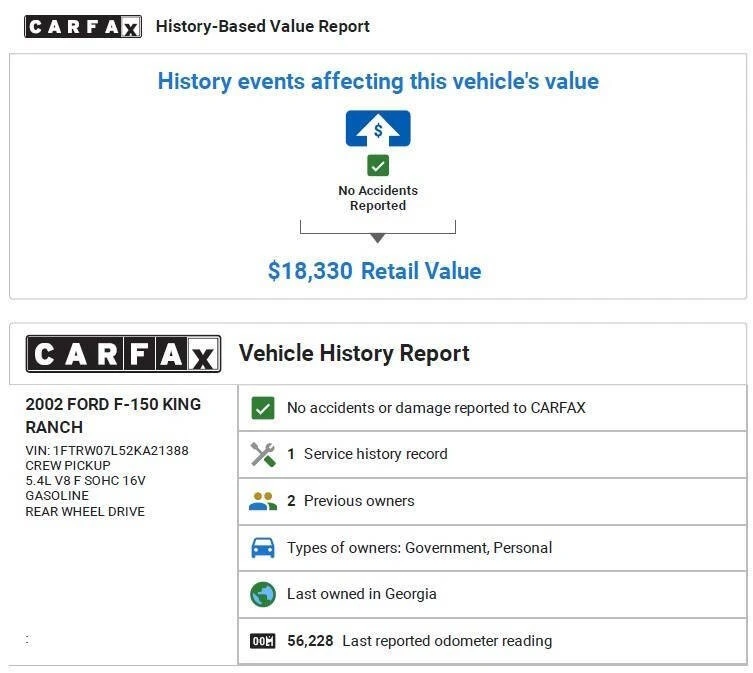Screen dimensions: 753x673
Task: Click 'GASOLINE' fuel type text
Action: [x=57, y=496]
